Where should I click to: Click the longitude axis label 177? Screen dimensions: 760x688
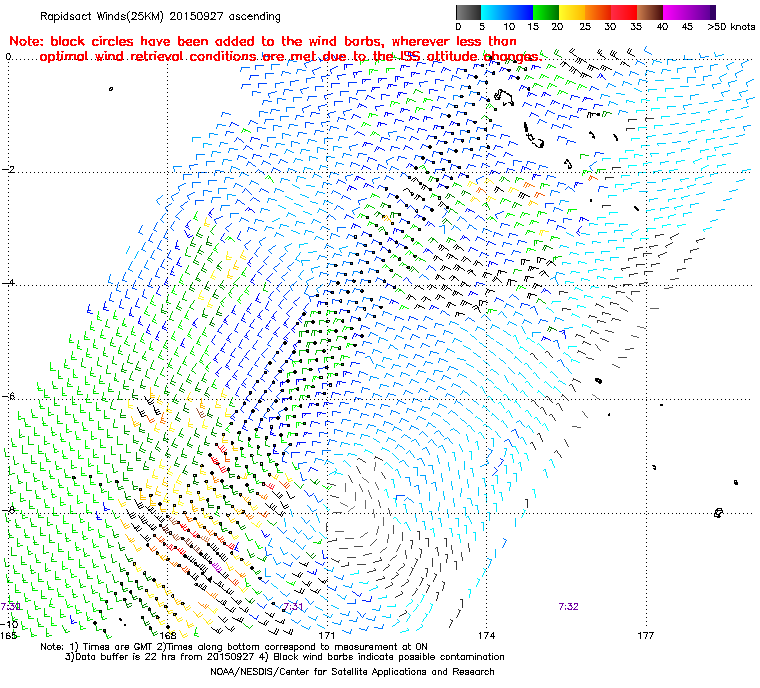coord(646,635)
